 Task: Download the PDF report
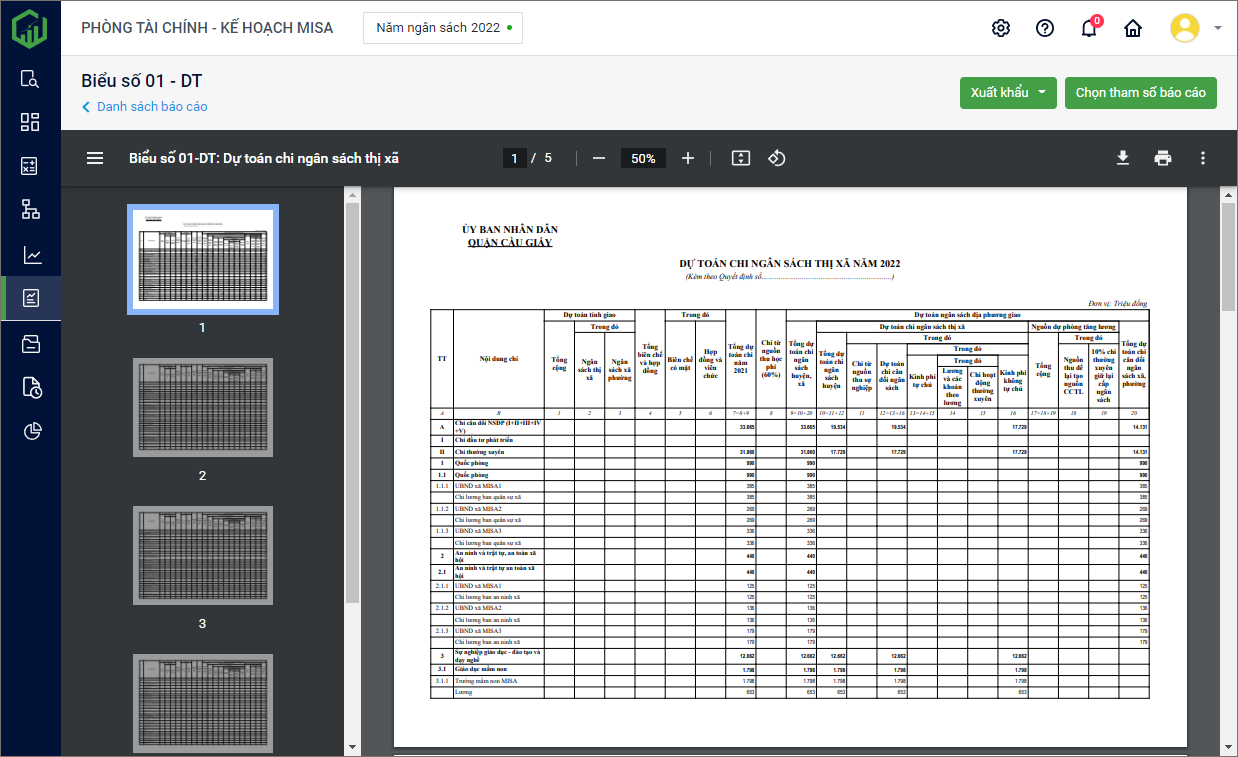(1123, 158)
